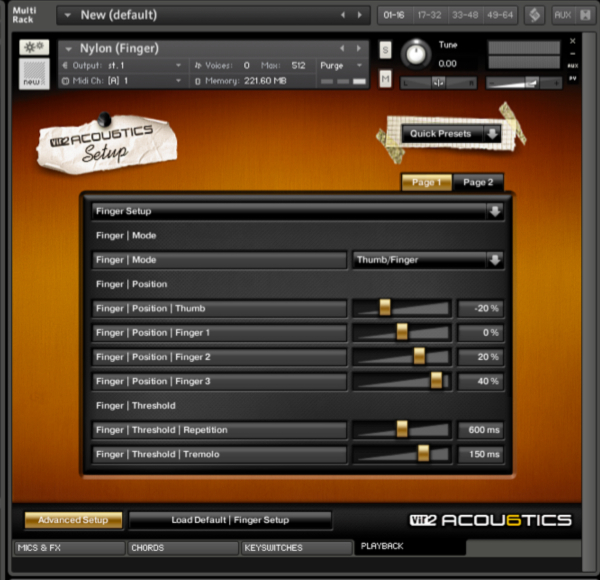Image resolution: width=600 pixels, height=580 pixels.
Task: Click the Solo S button
Action: 385,50
